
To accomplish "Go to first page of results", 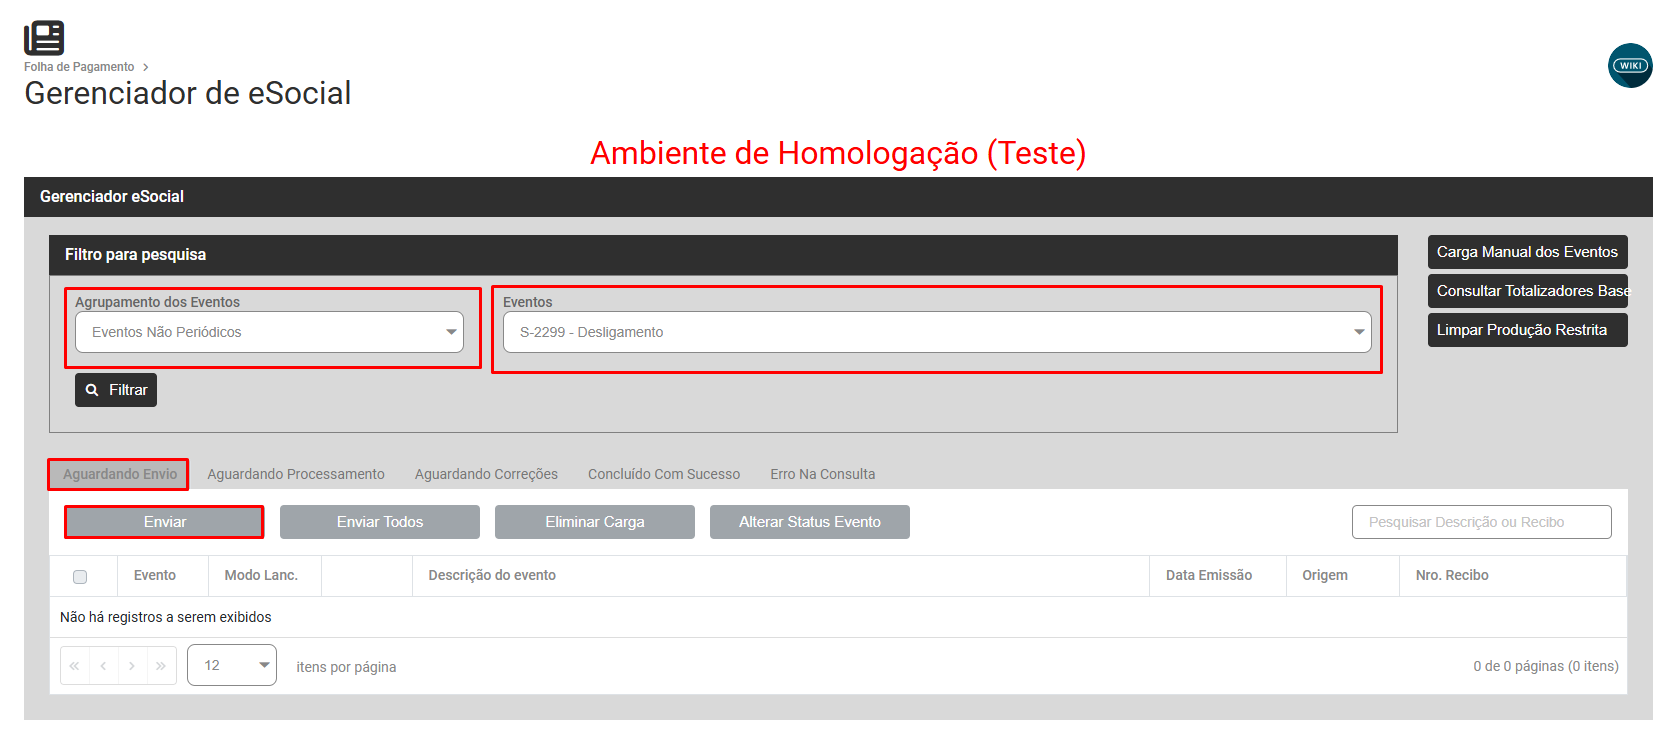I will point(75,666).
